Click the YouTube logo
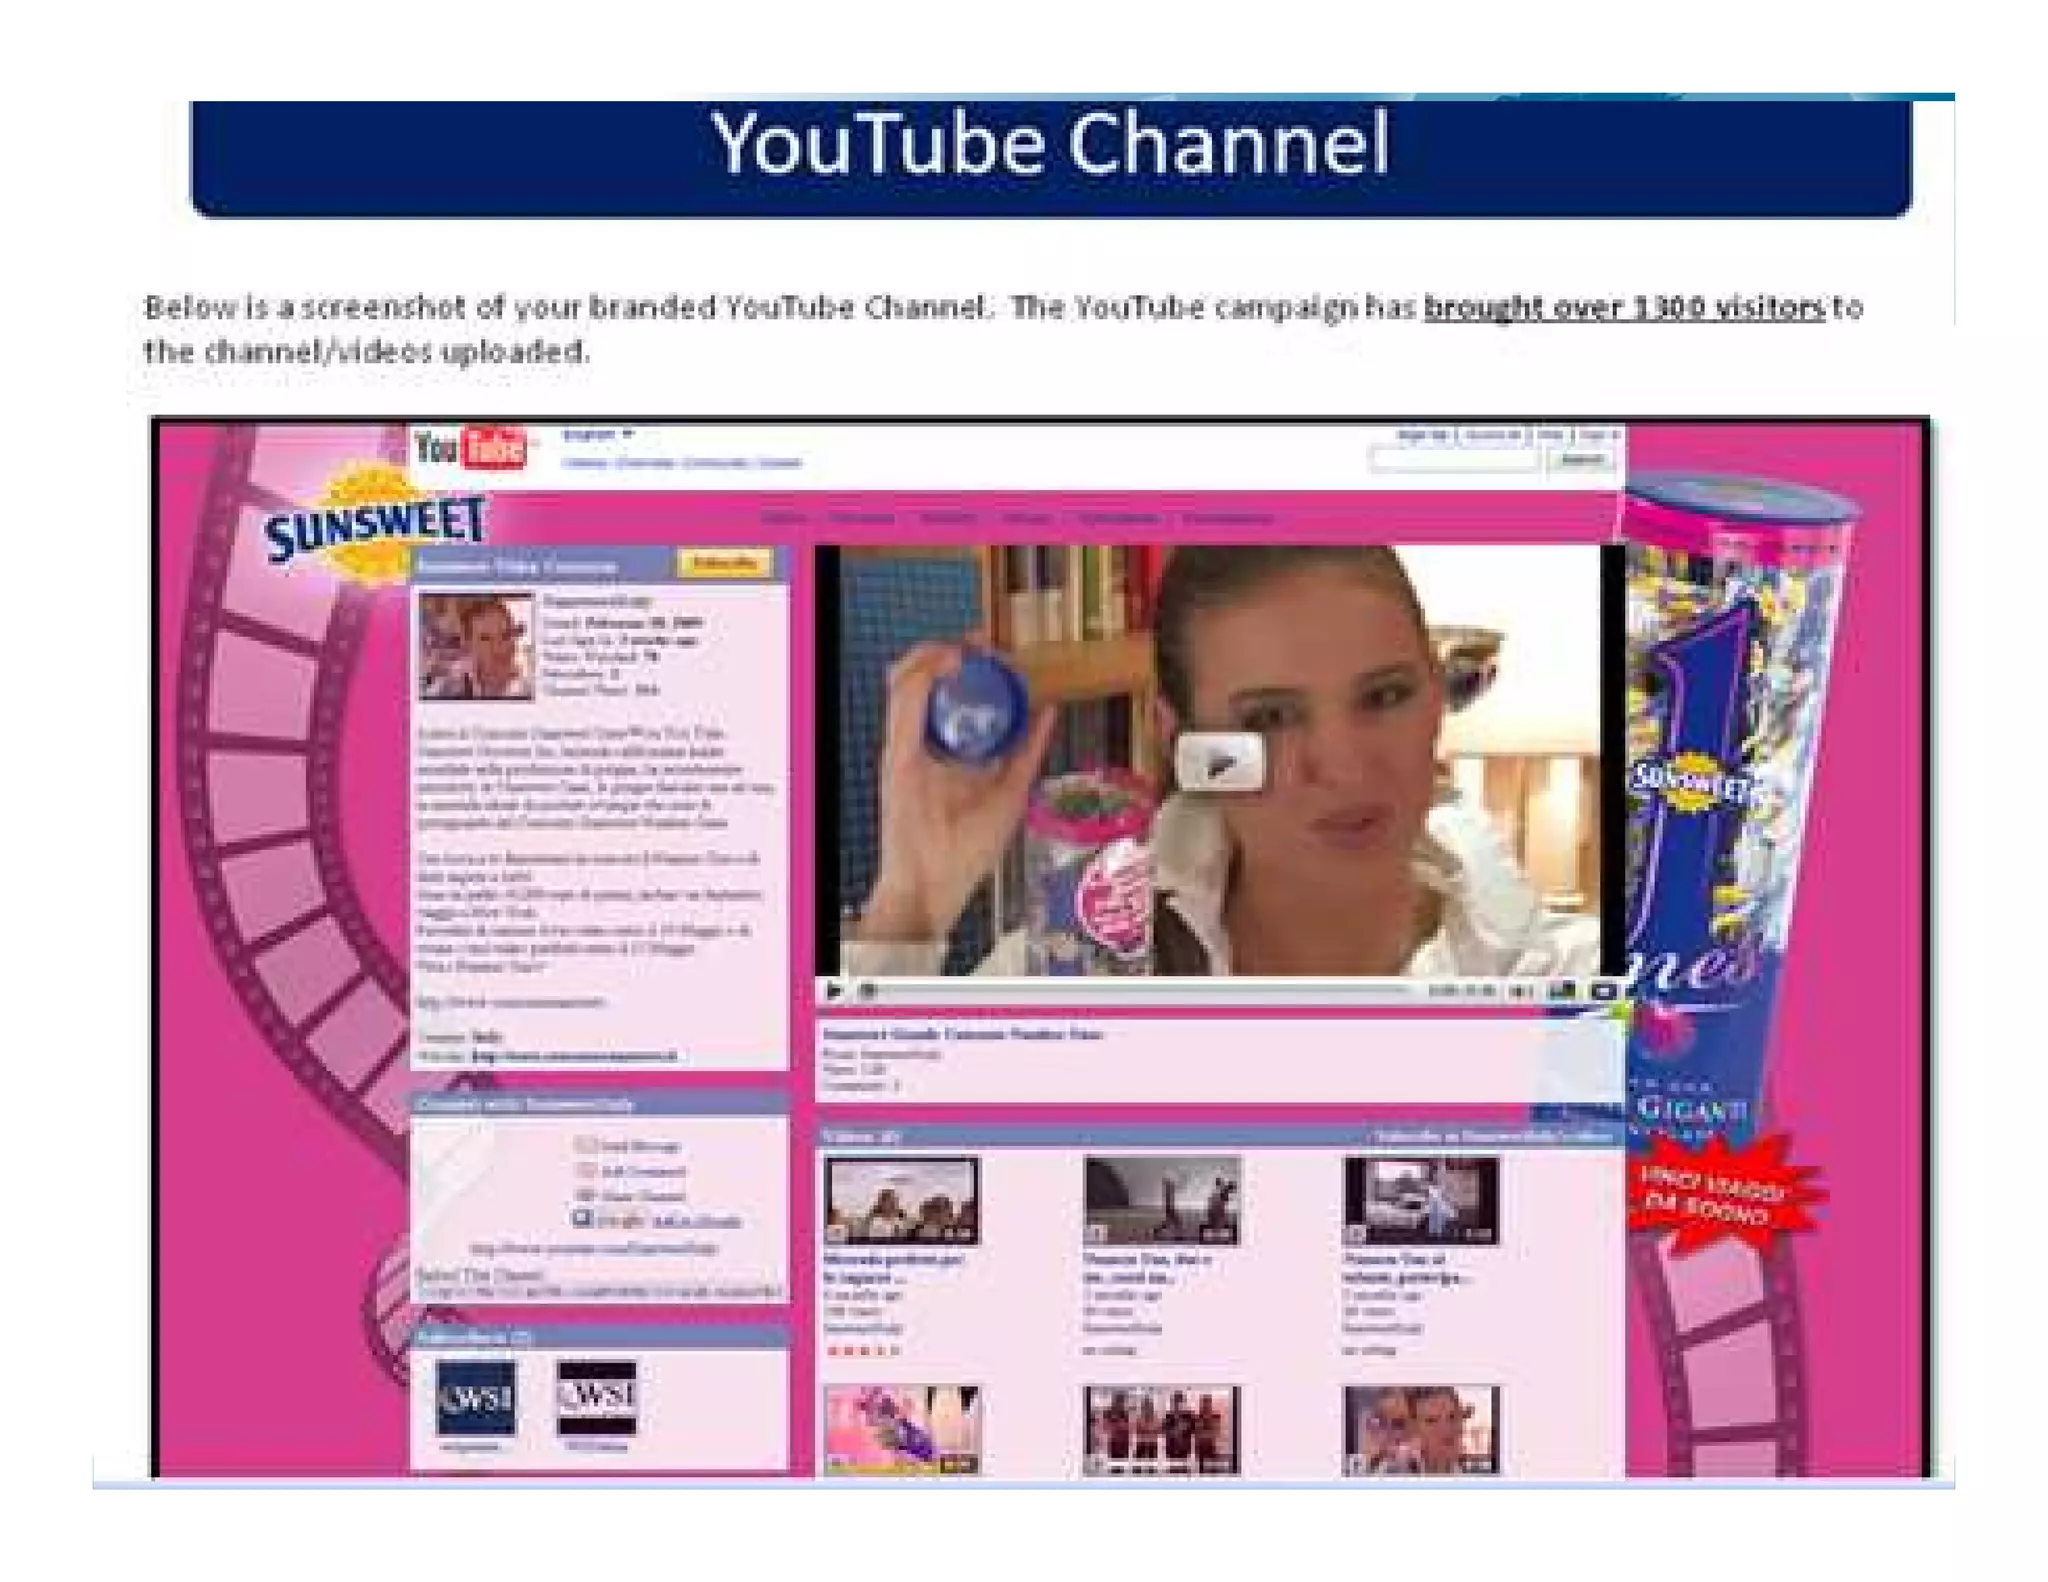Screen dimensions: 2048x1582 tap(470, 449)
